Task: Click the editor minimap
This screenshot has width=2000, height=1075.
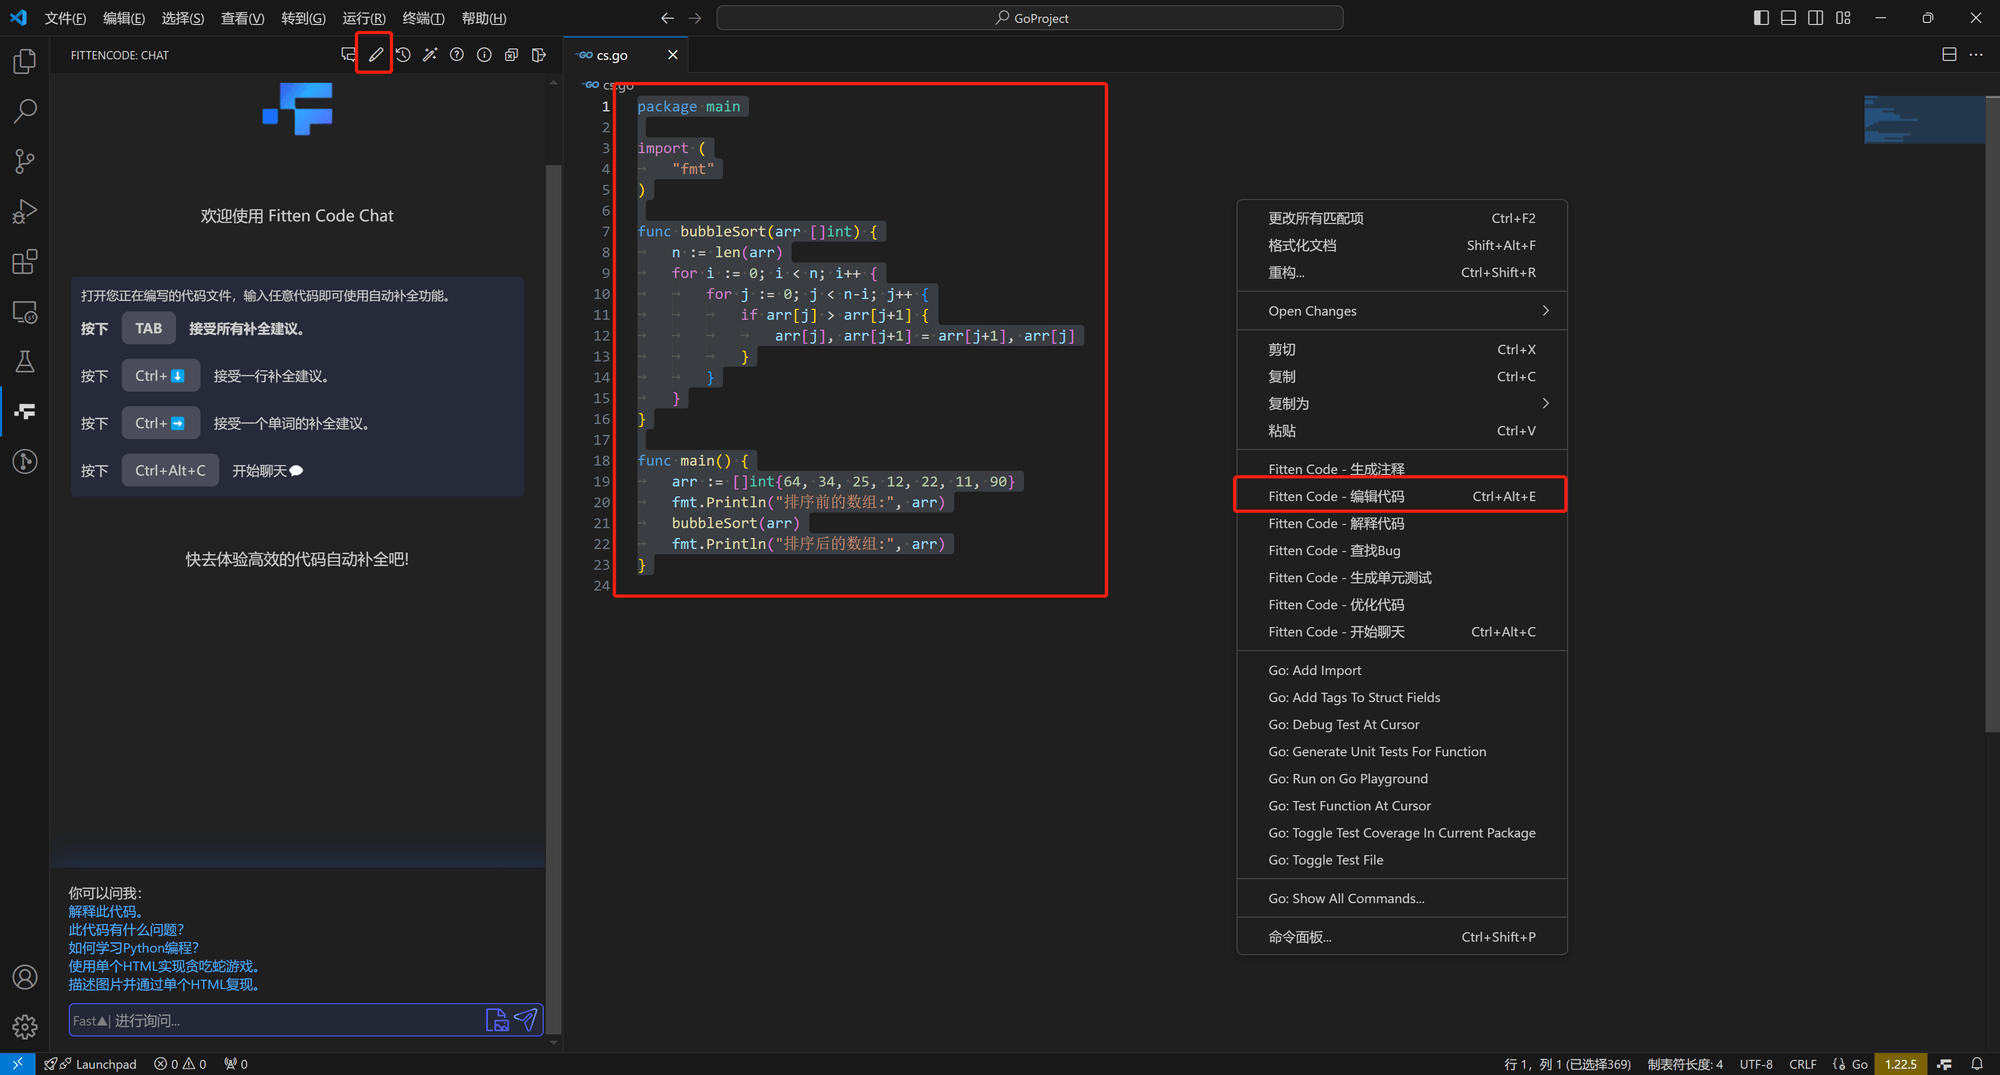Action: (x=1924, y=120)
